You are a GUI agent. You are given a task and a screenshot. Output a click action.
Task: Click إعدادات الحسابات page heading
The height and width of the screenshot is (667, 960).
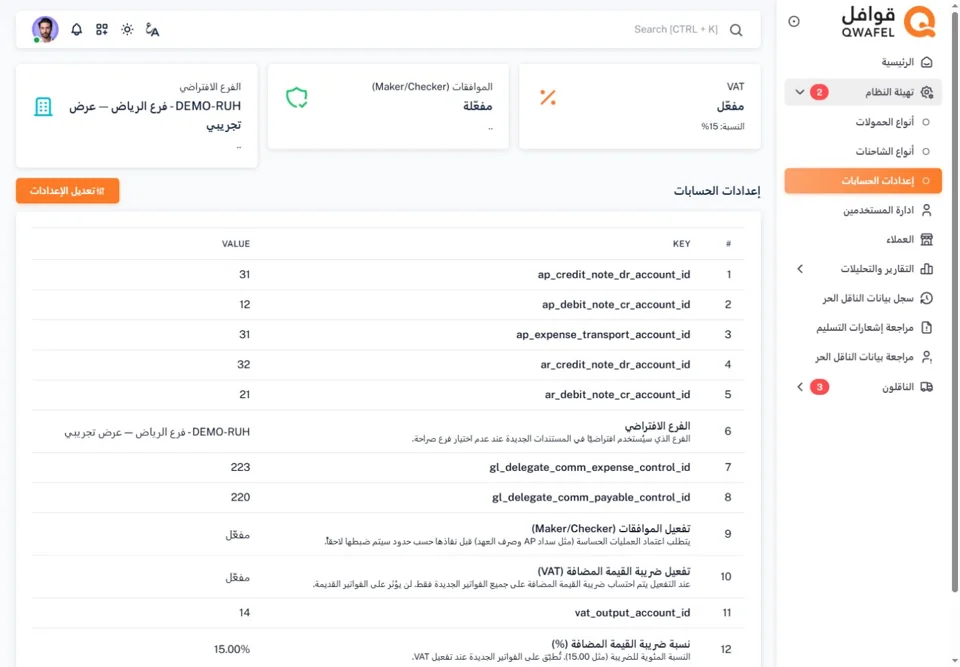(717, 191)
